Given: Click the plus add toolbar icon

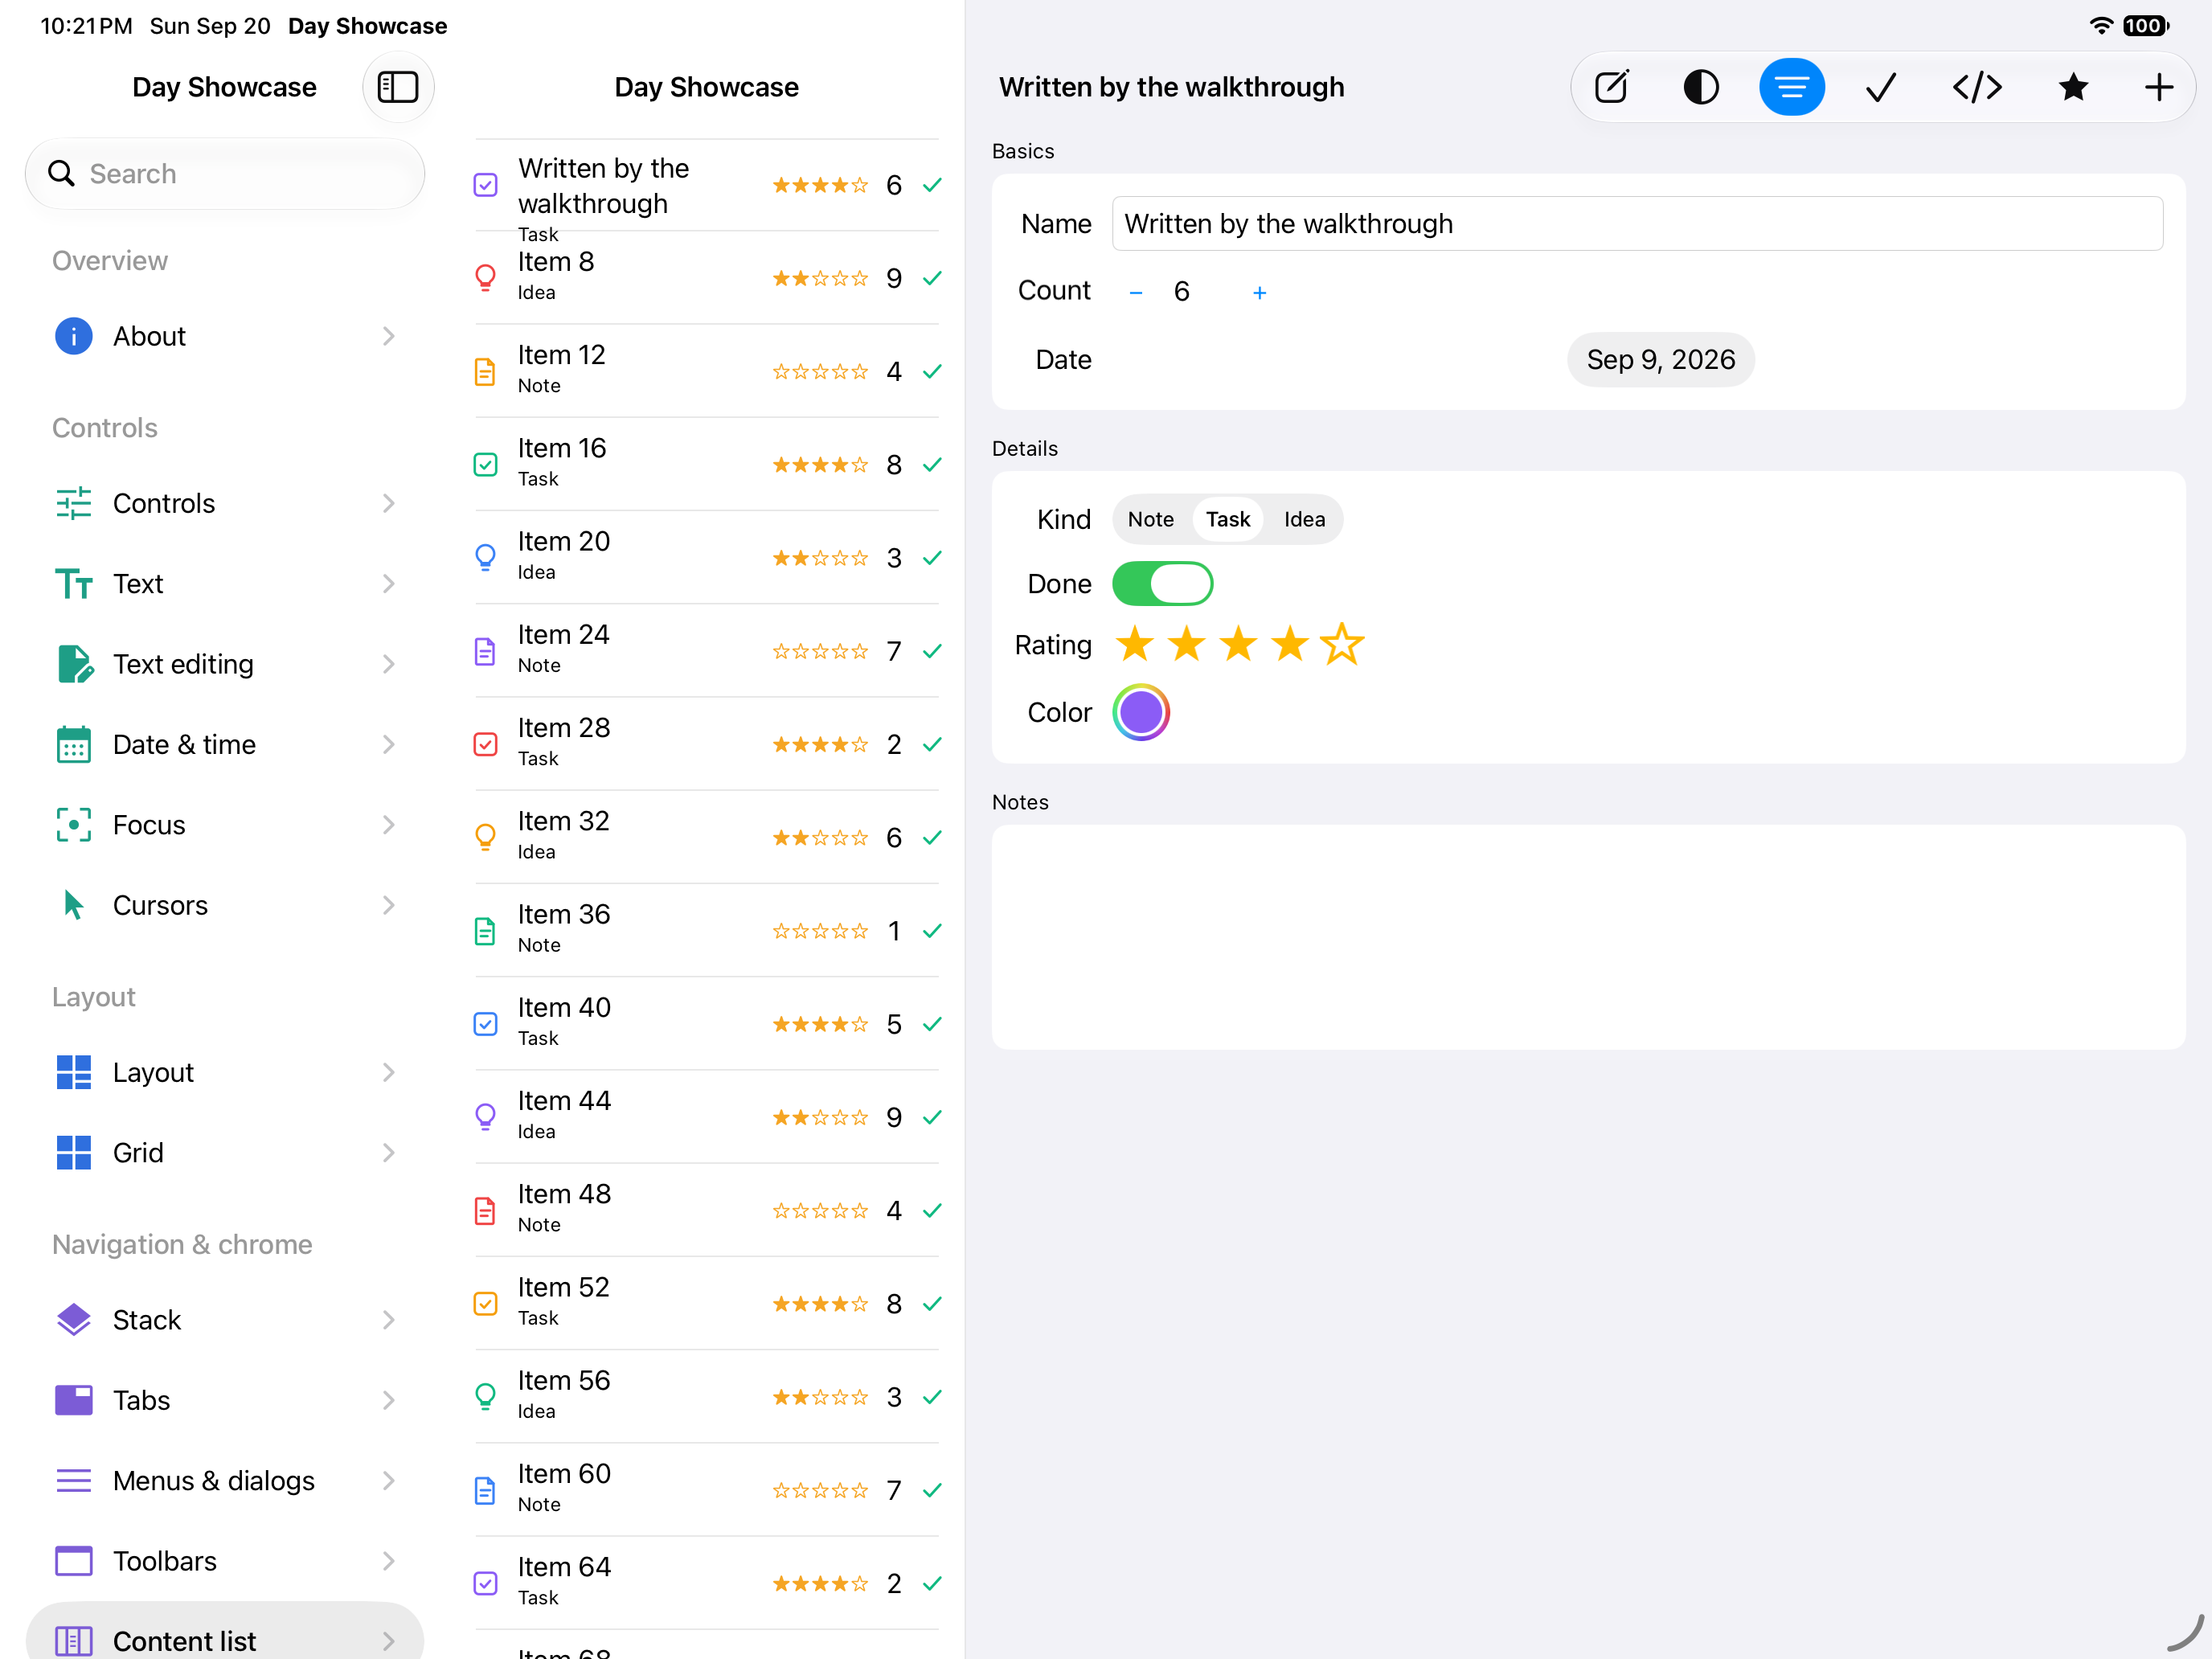Looking at the screenshot, I should 2158,87.
